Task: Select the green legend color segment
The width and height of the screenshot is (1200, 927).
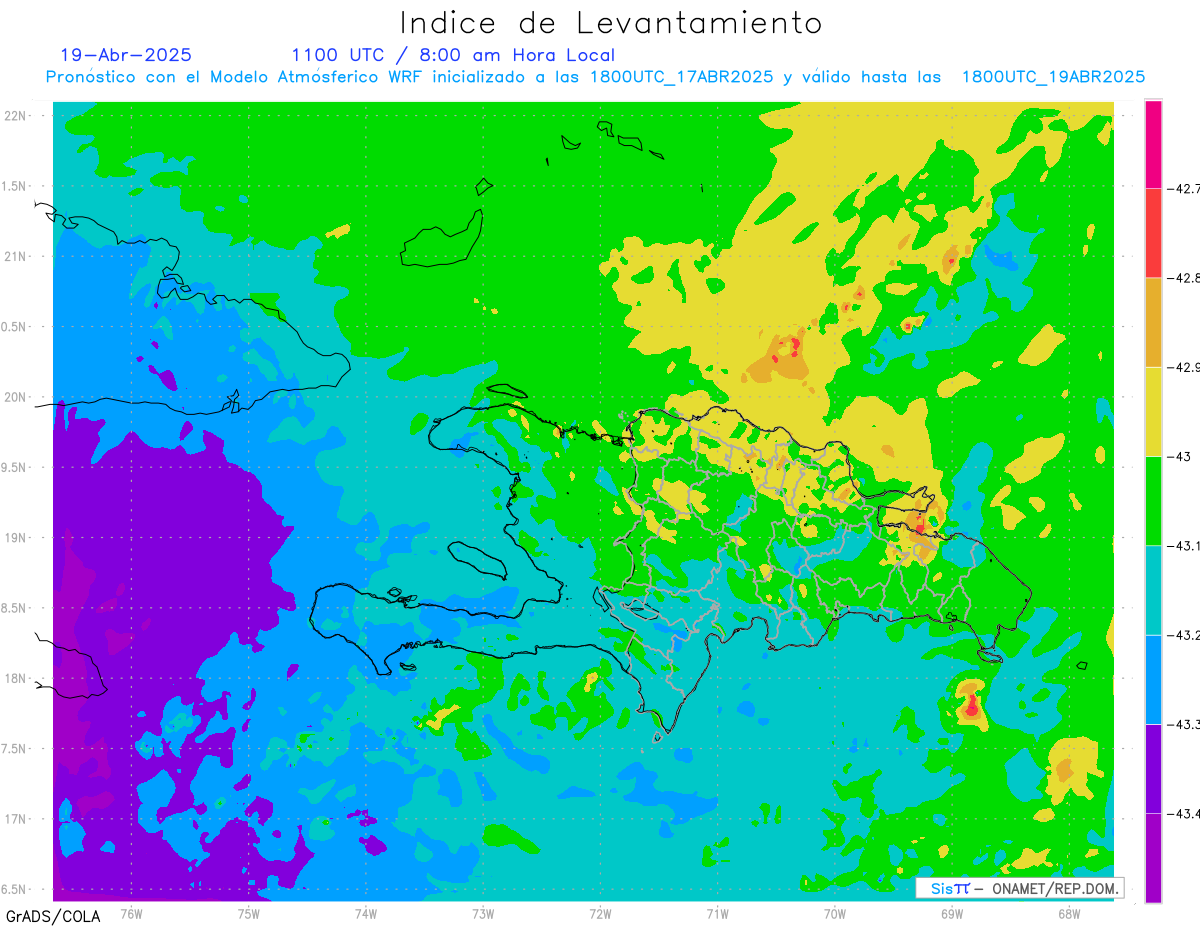Action: [x=1153, y=500]
